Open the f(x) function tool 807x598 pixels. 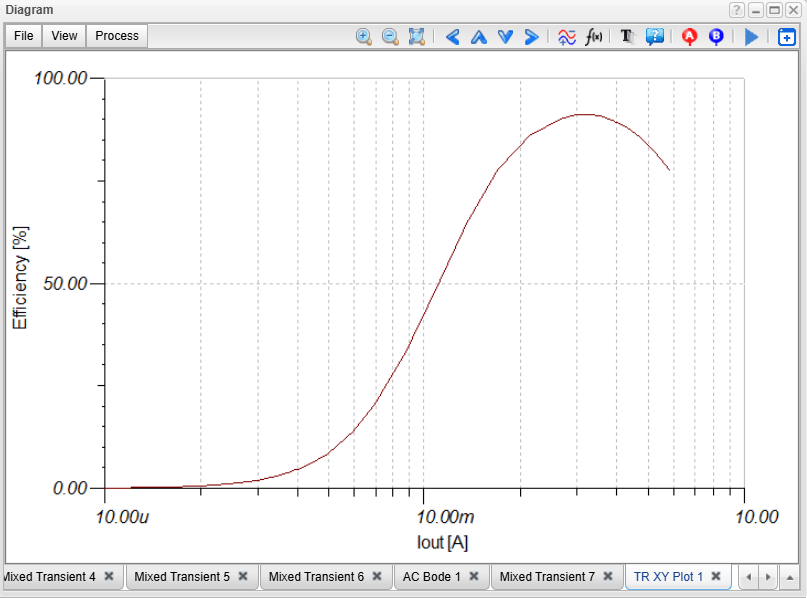coord(594,37)
